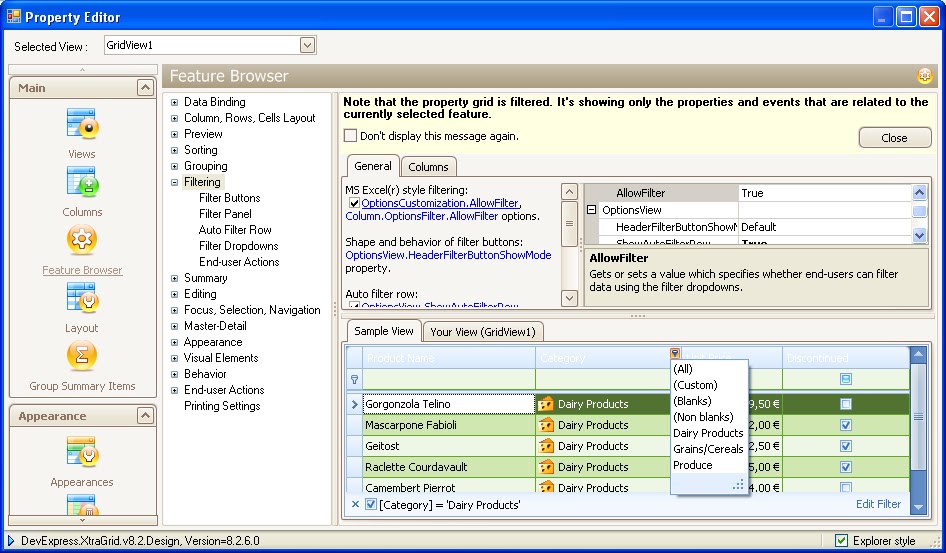This screenshot has height=553, width=946.
Task: Toggle Discontinued checkbox for Gorgonzola Telino
Action: [x=846, y=404]
